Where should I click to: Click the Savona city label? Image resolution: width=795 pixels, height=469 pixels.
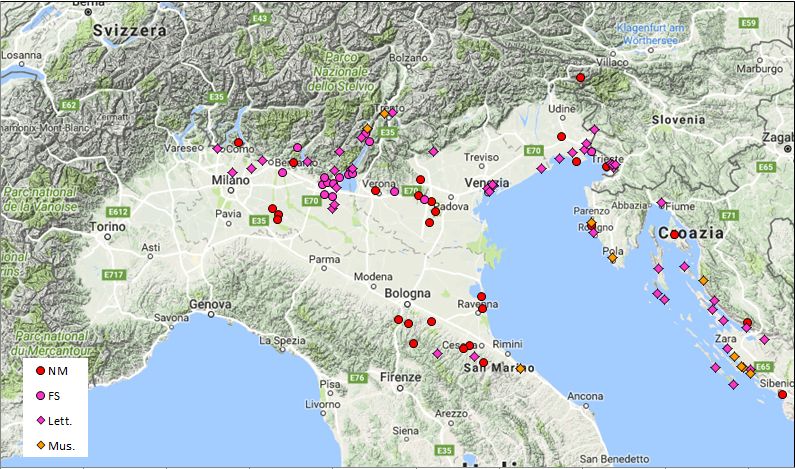point(171,318)
